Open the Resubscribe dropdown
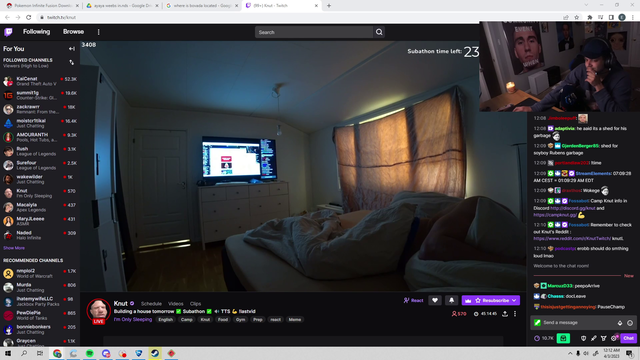 [491, 300]
